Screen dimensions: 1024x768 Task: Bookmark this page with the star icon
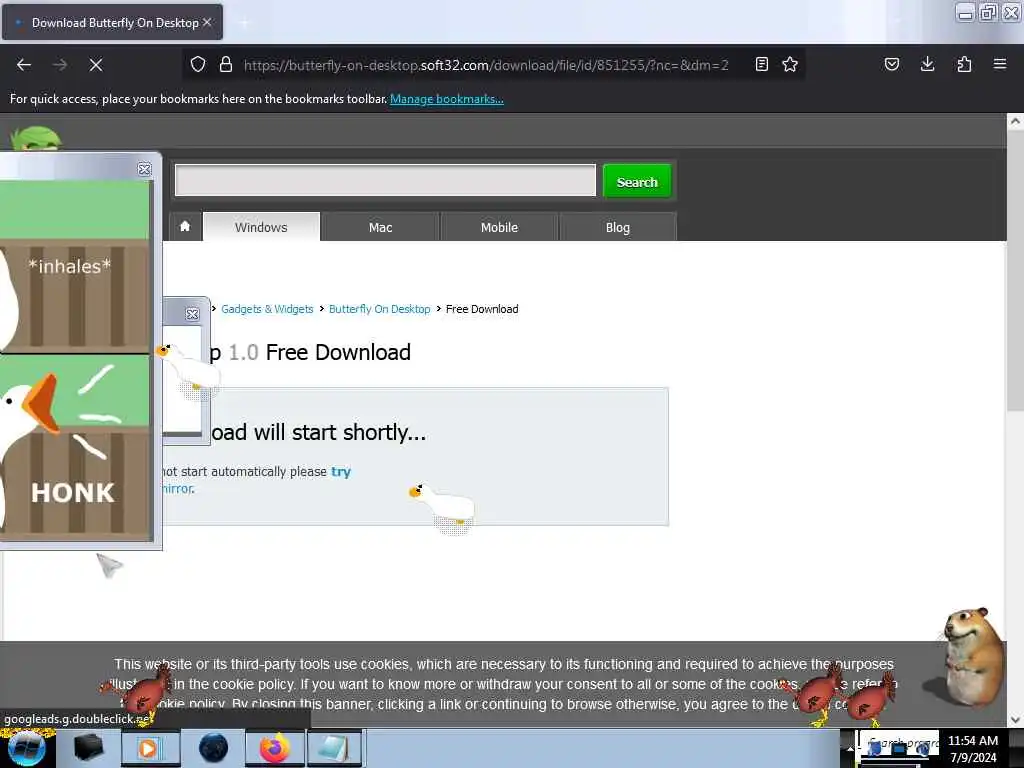[x=790, y=64]
